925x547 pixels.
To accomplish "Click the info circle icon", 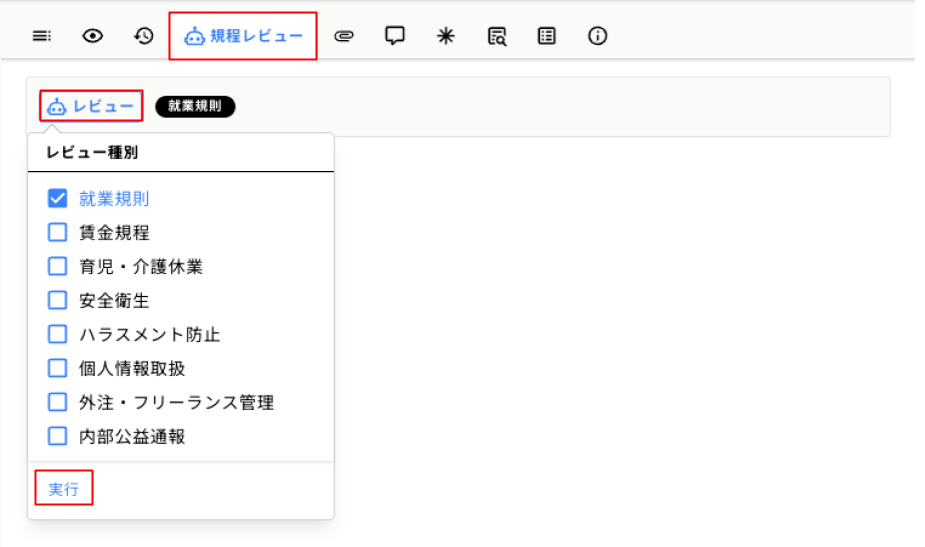I will (598, 36).
